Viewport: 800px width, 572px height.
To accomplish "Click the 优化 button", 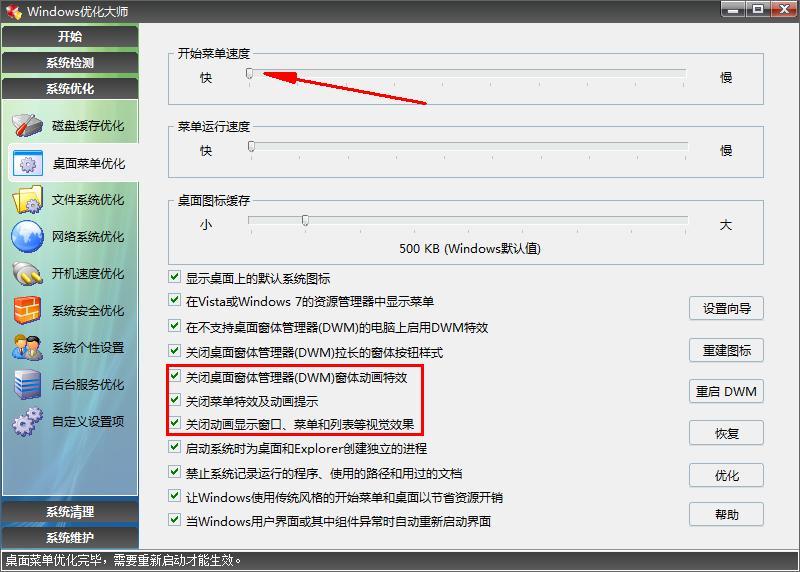I will point(726,475).
